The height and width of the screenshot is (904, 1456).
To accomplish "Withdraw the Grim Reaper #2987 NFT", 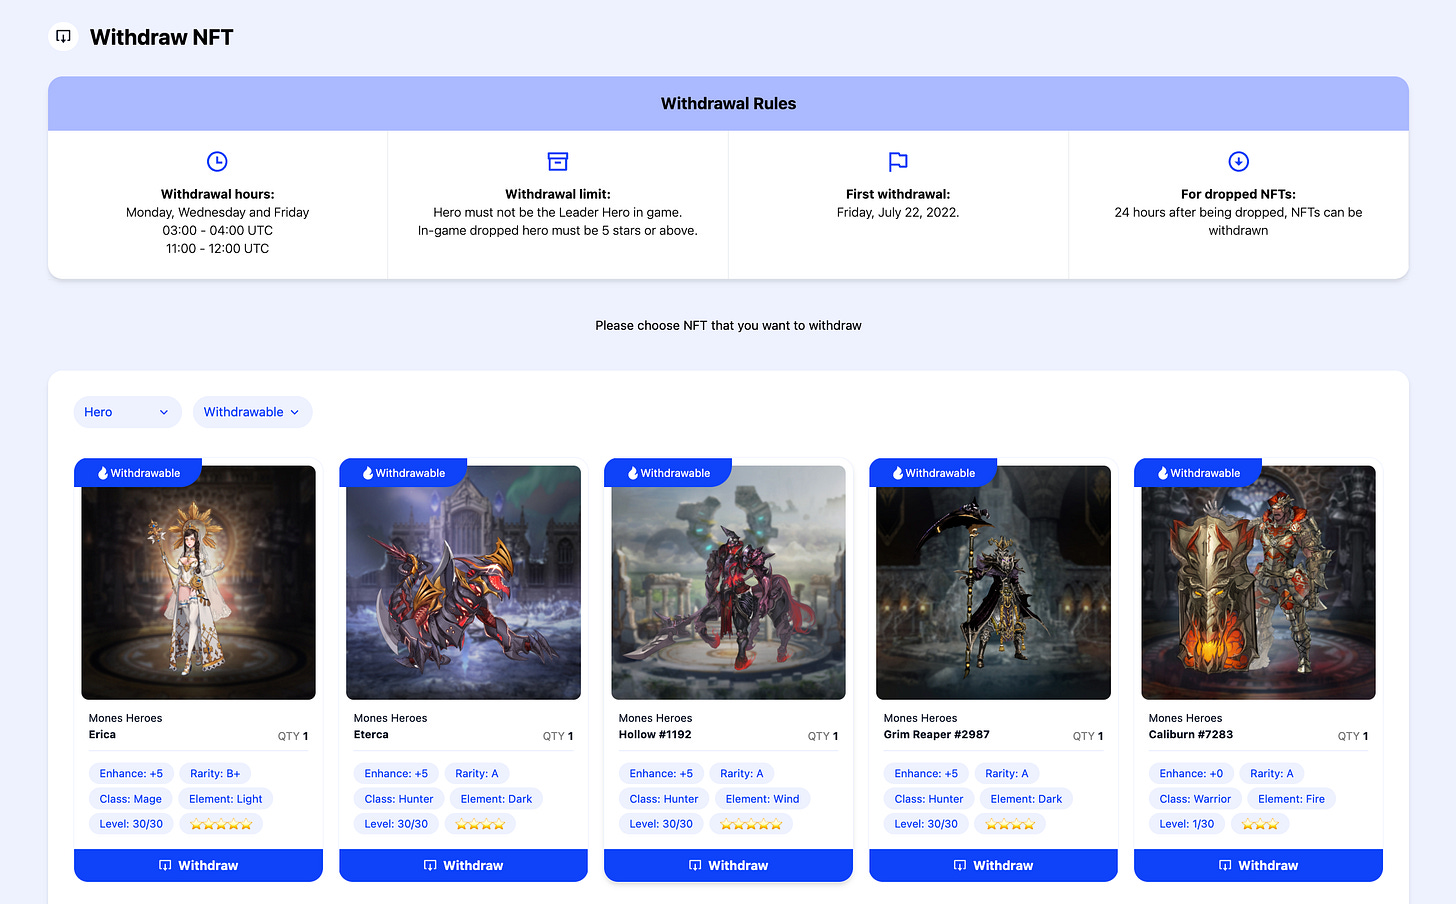I will [x=993, y=865].
